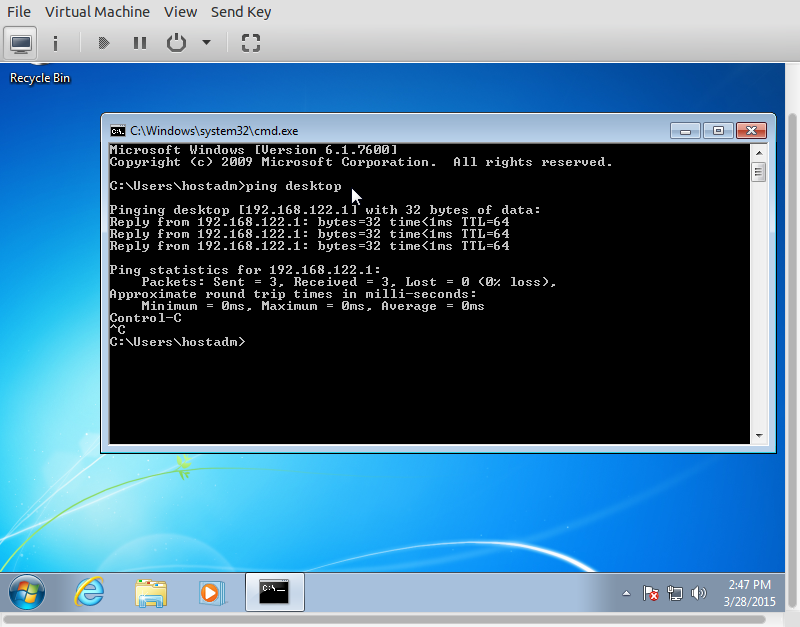Open the File menu

[x=18, y=12]
